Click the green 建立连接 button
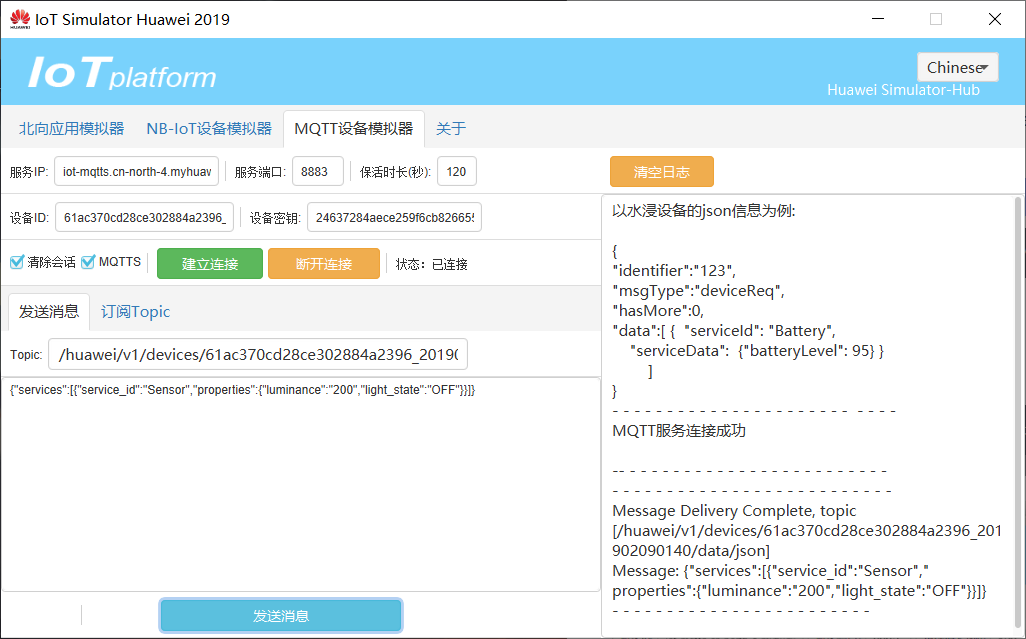1026x639 pixels. coord(210,264)
